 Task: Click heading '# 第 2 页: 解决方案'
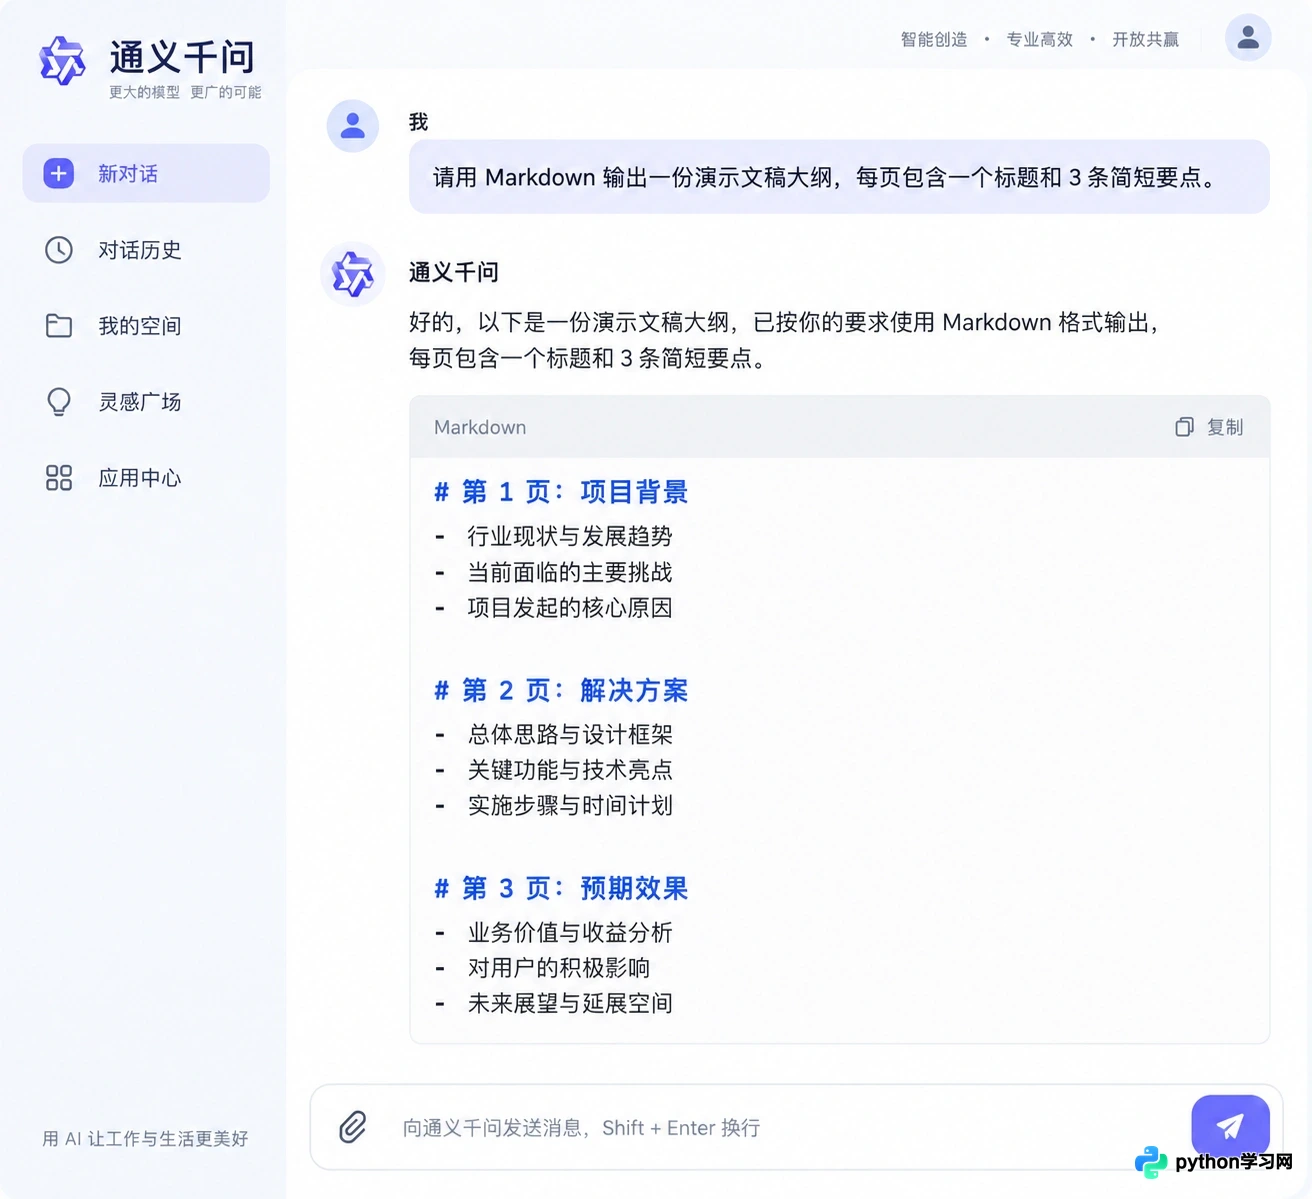tap(561, 690)
